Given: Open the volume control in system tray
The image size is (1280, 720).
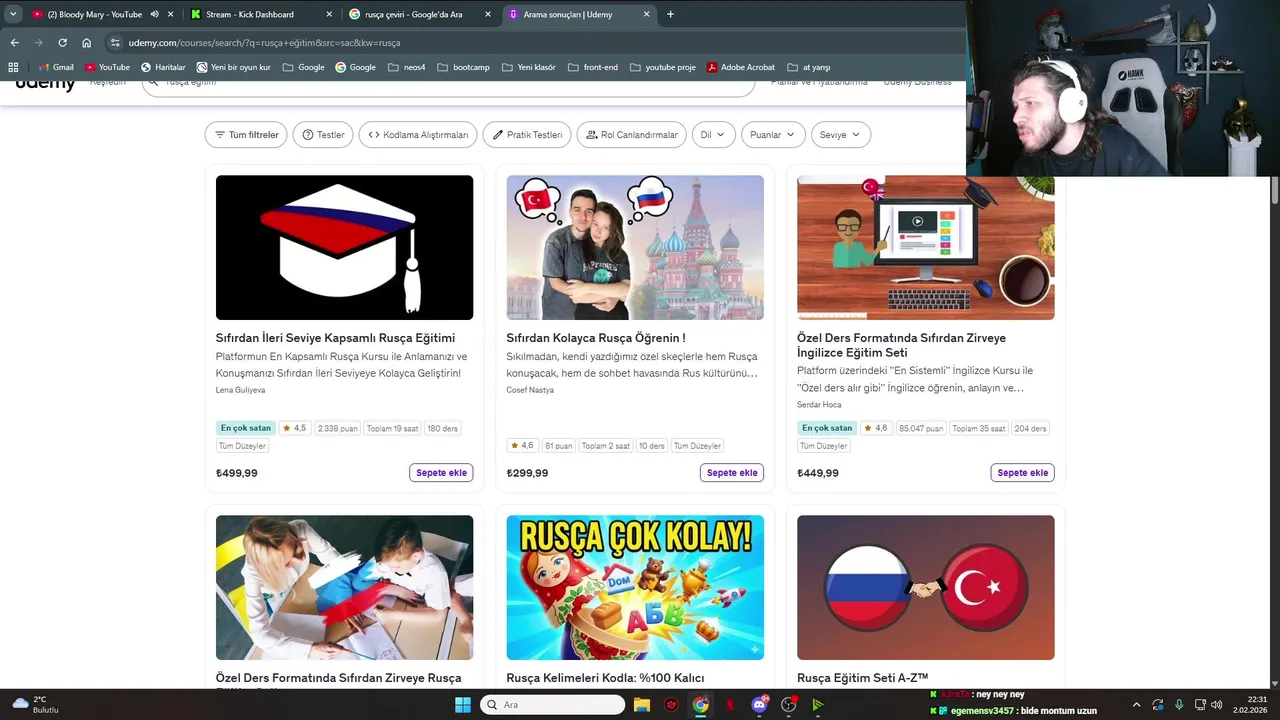Looking at the screenshot, I should 1216,705.
